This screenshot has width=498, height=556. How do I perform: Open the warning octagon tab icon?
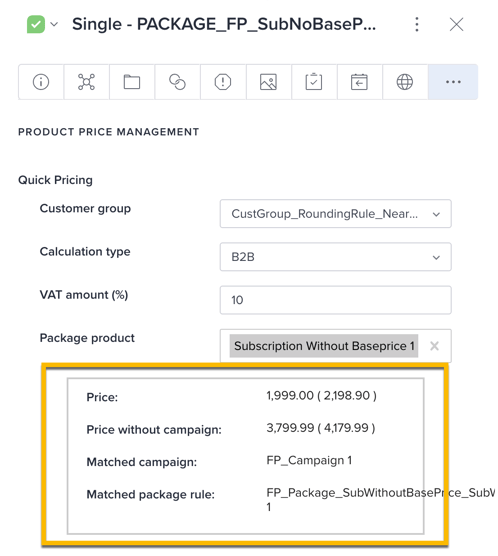(x=223, y=82)
